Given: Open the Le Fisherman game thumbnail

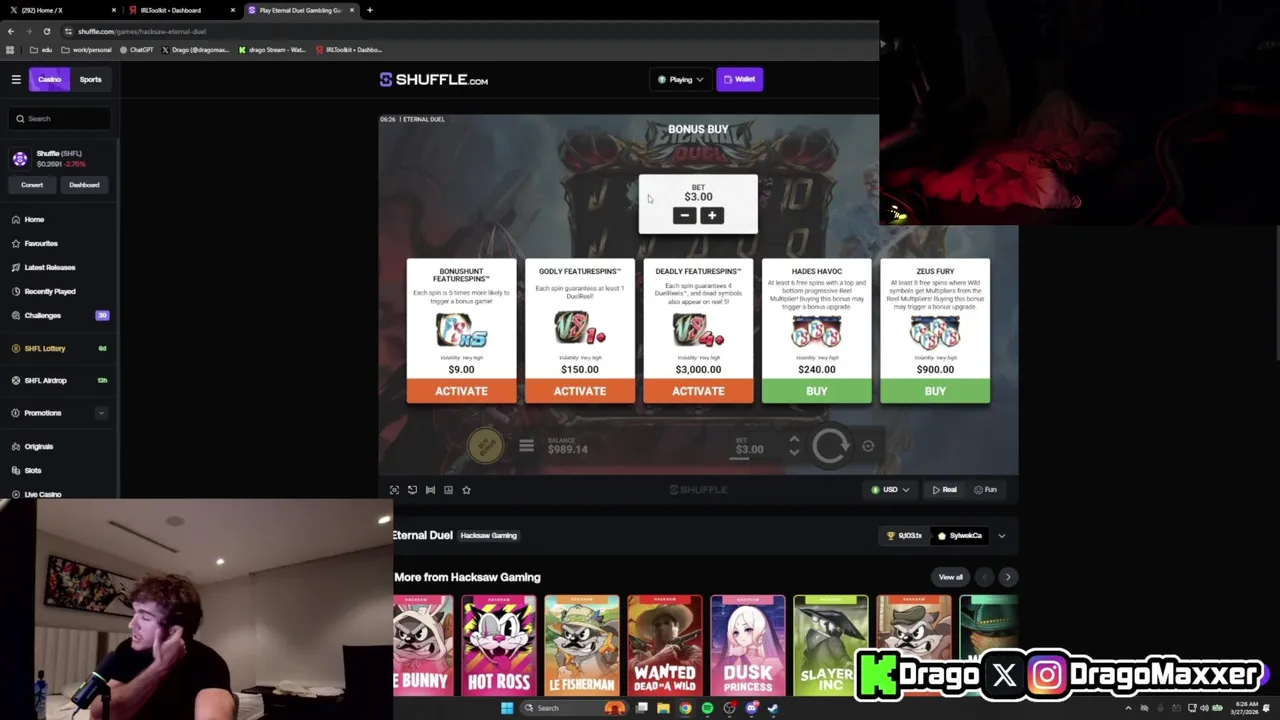Looking at the screenshot, I should [x=581, y=645].
